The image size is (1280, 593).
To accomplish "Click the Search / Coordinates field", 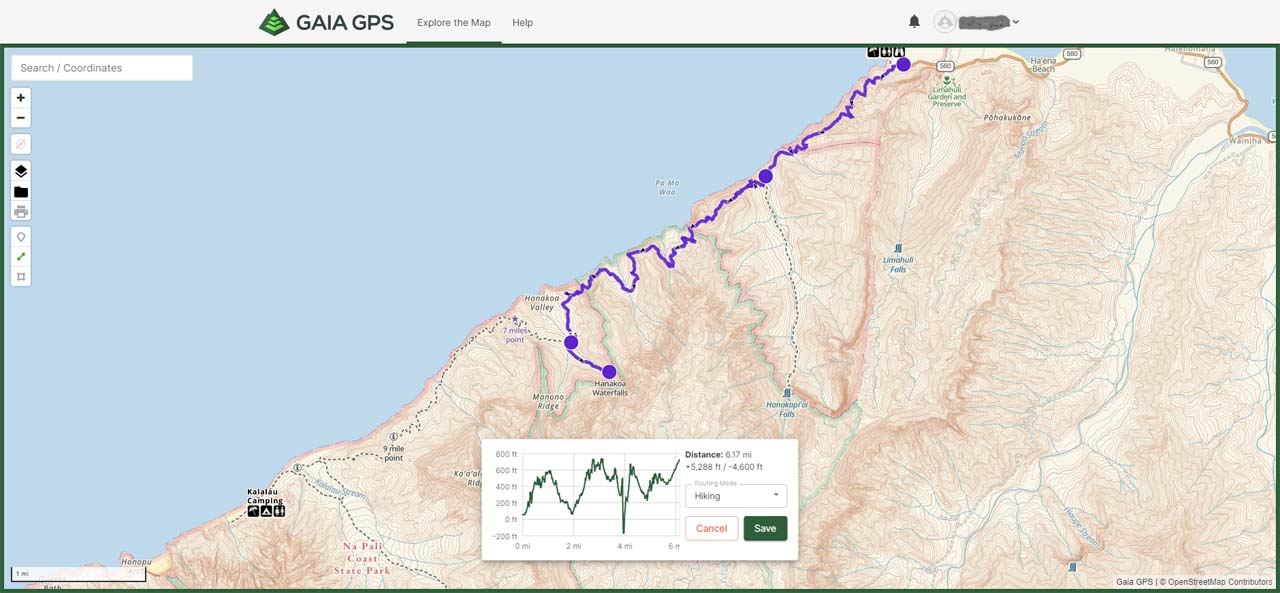I will [102, 68].
